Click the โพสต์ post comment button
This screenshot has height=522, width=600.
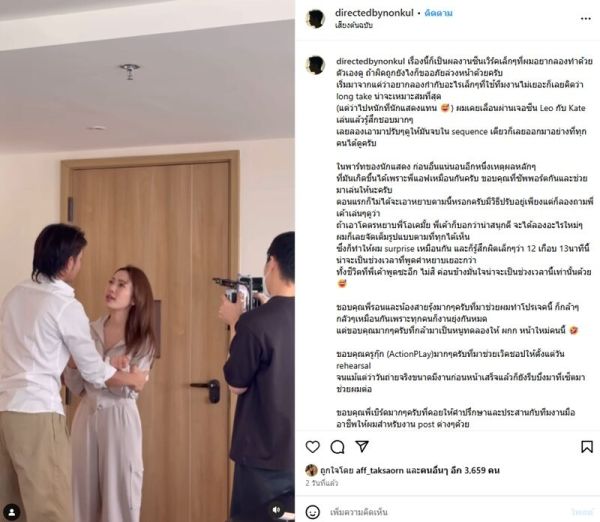pyautogui.click(x=582, y=512)
